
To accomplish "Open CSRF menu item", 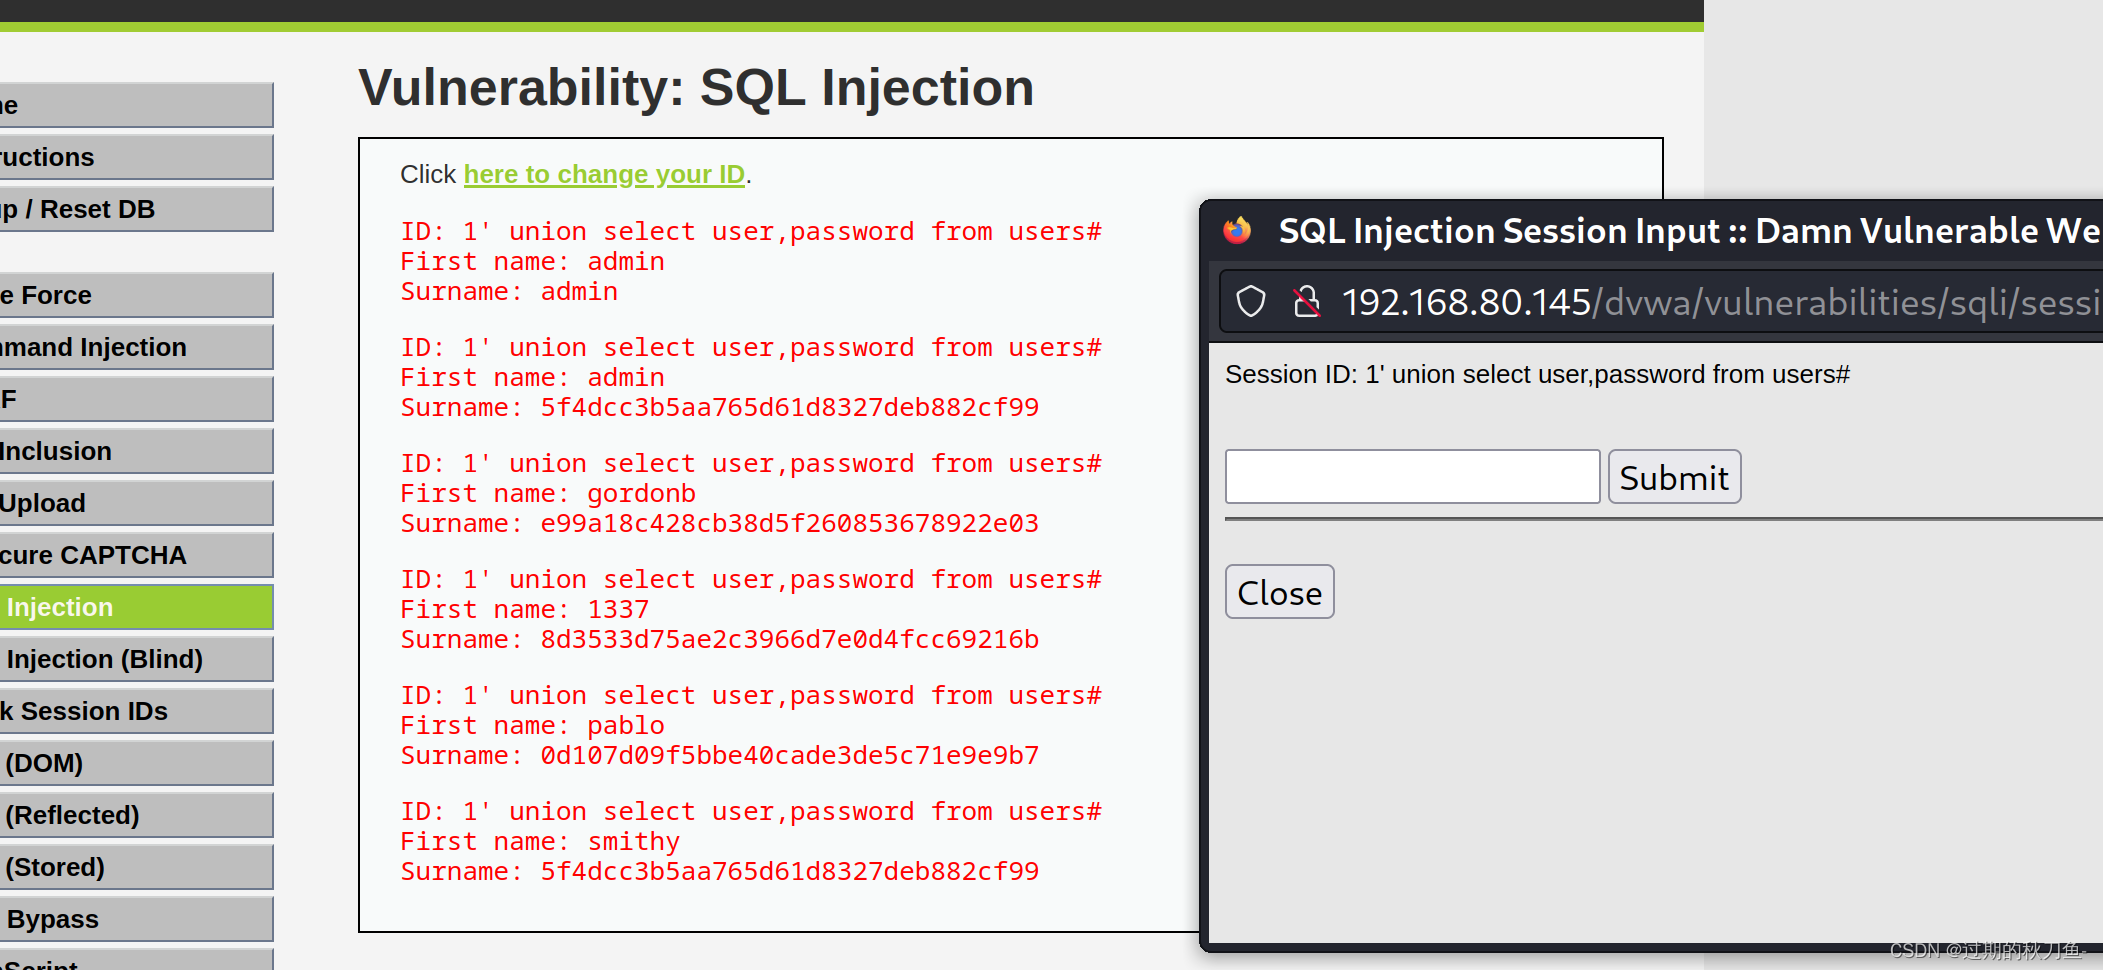I will 136,399.
